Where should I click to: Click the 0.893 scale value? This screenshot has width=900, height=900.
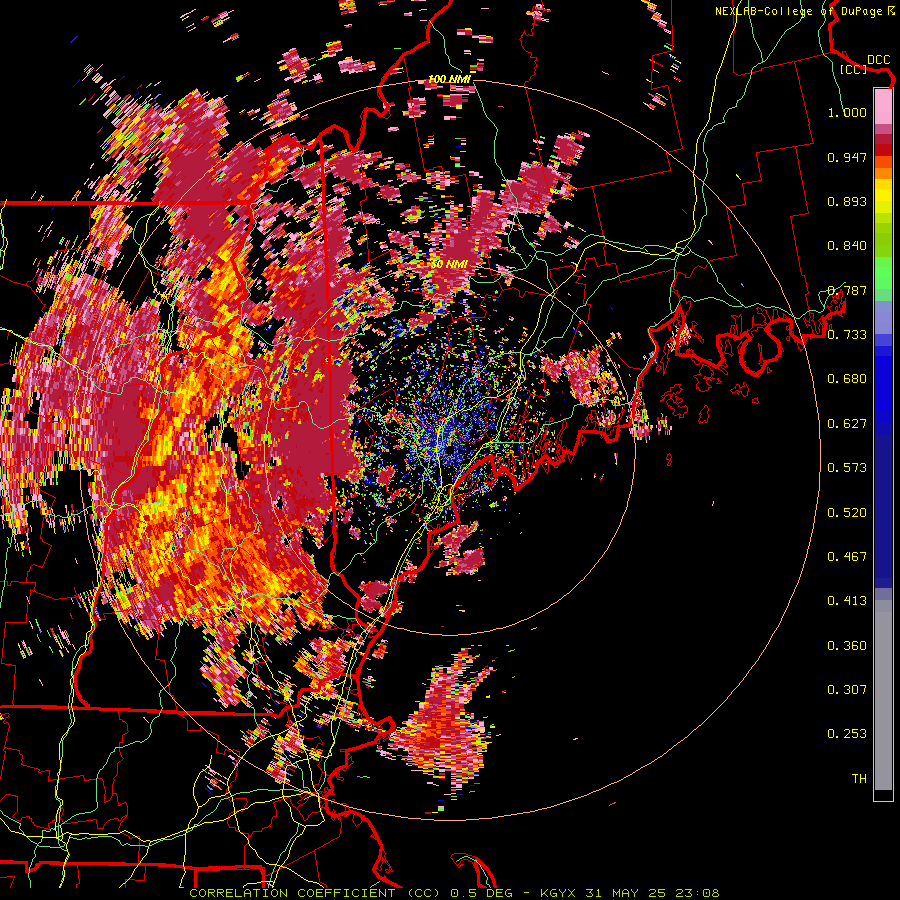coord(847,201)
